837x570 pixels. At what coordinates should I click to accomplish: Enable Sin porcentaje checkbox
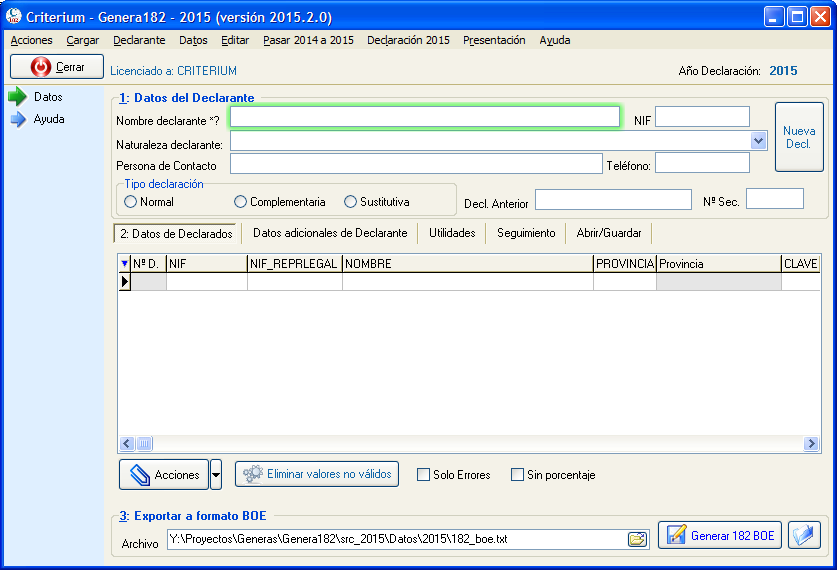point(517,474)
